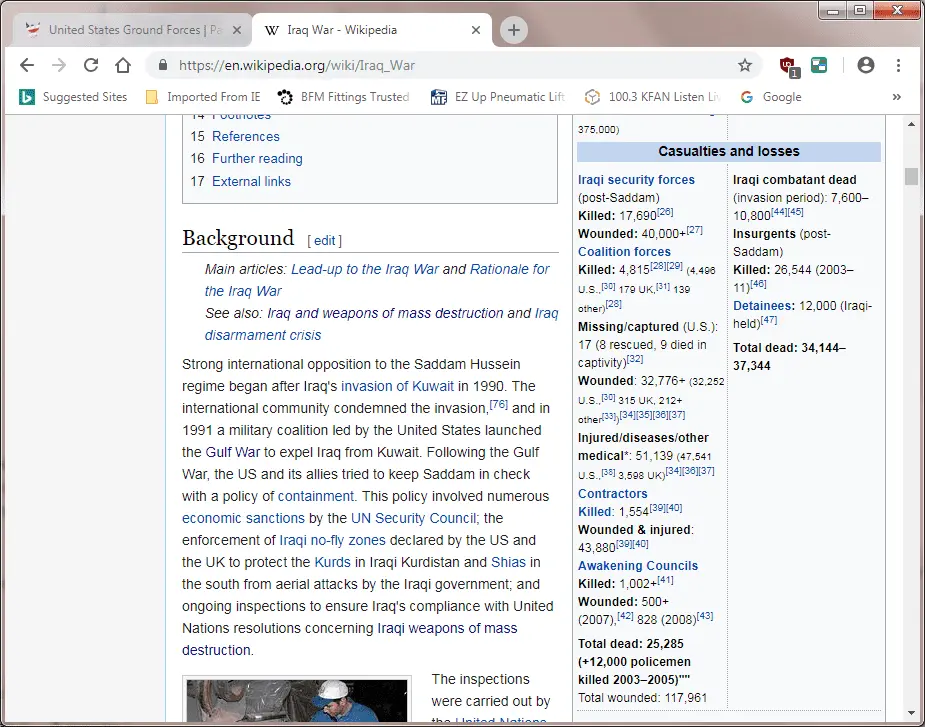925x727 pixels.
Task: Open the Shias link
Action: [508, 562]
